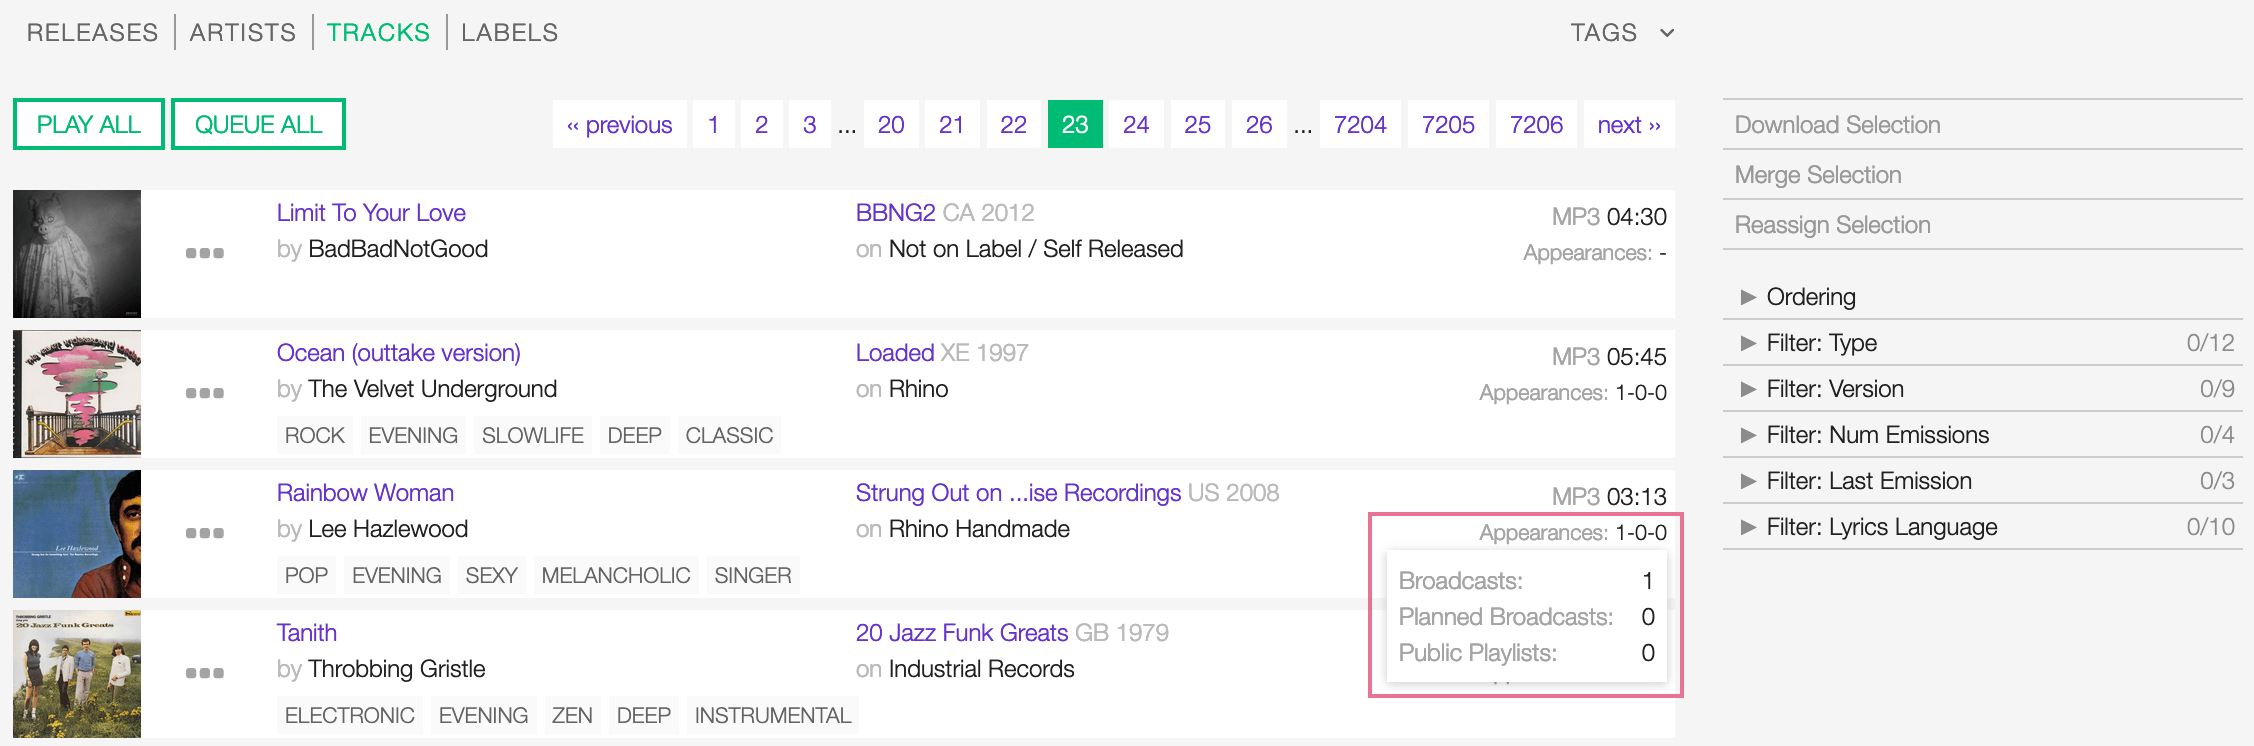Open the track Limit To Your Love
The image size is (2254, 746).
[x=371, y=213]
